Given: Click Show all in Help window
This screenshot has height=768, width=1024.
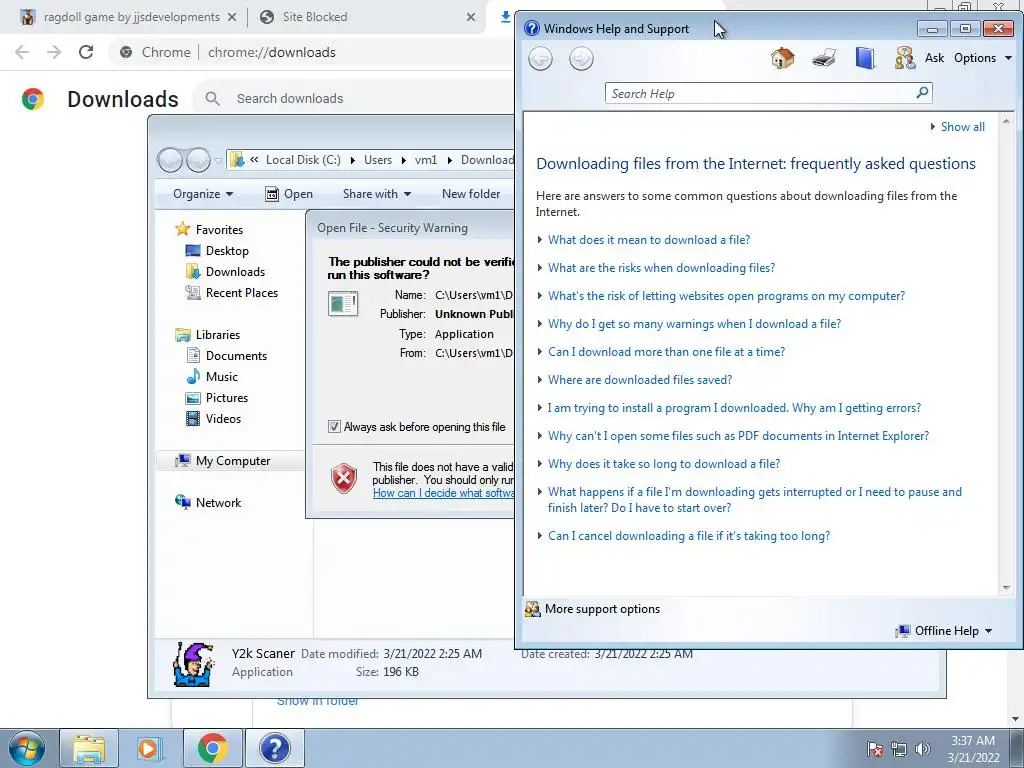Looking at the screenshot, I should coord(963,127).
